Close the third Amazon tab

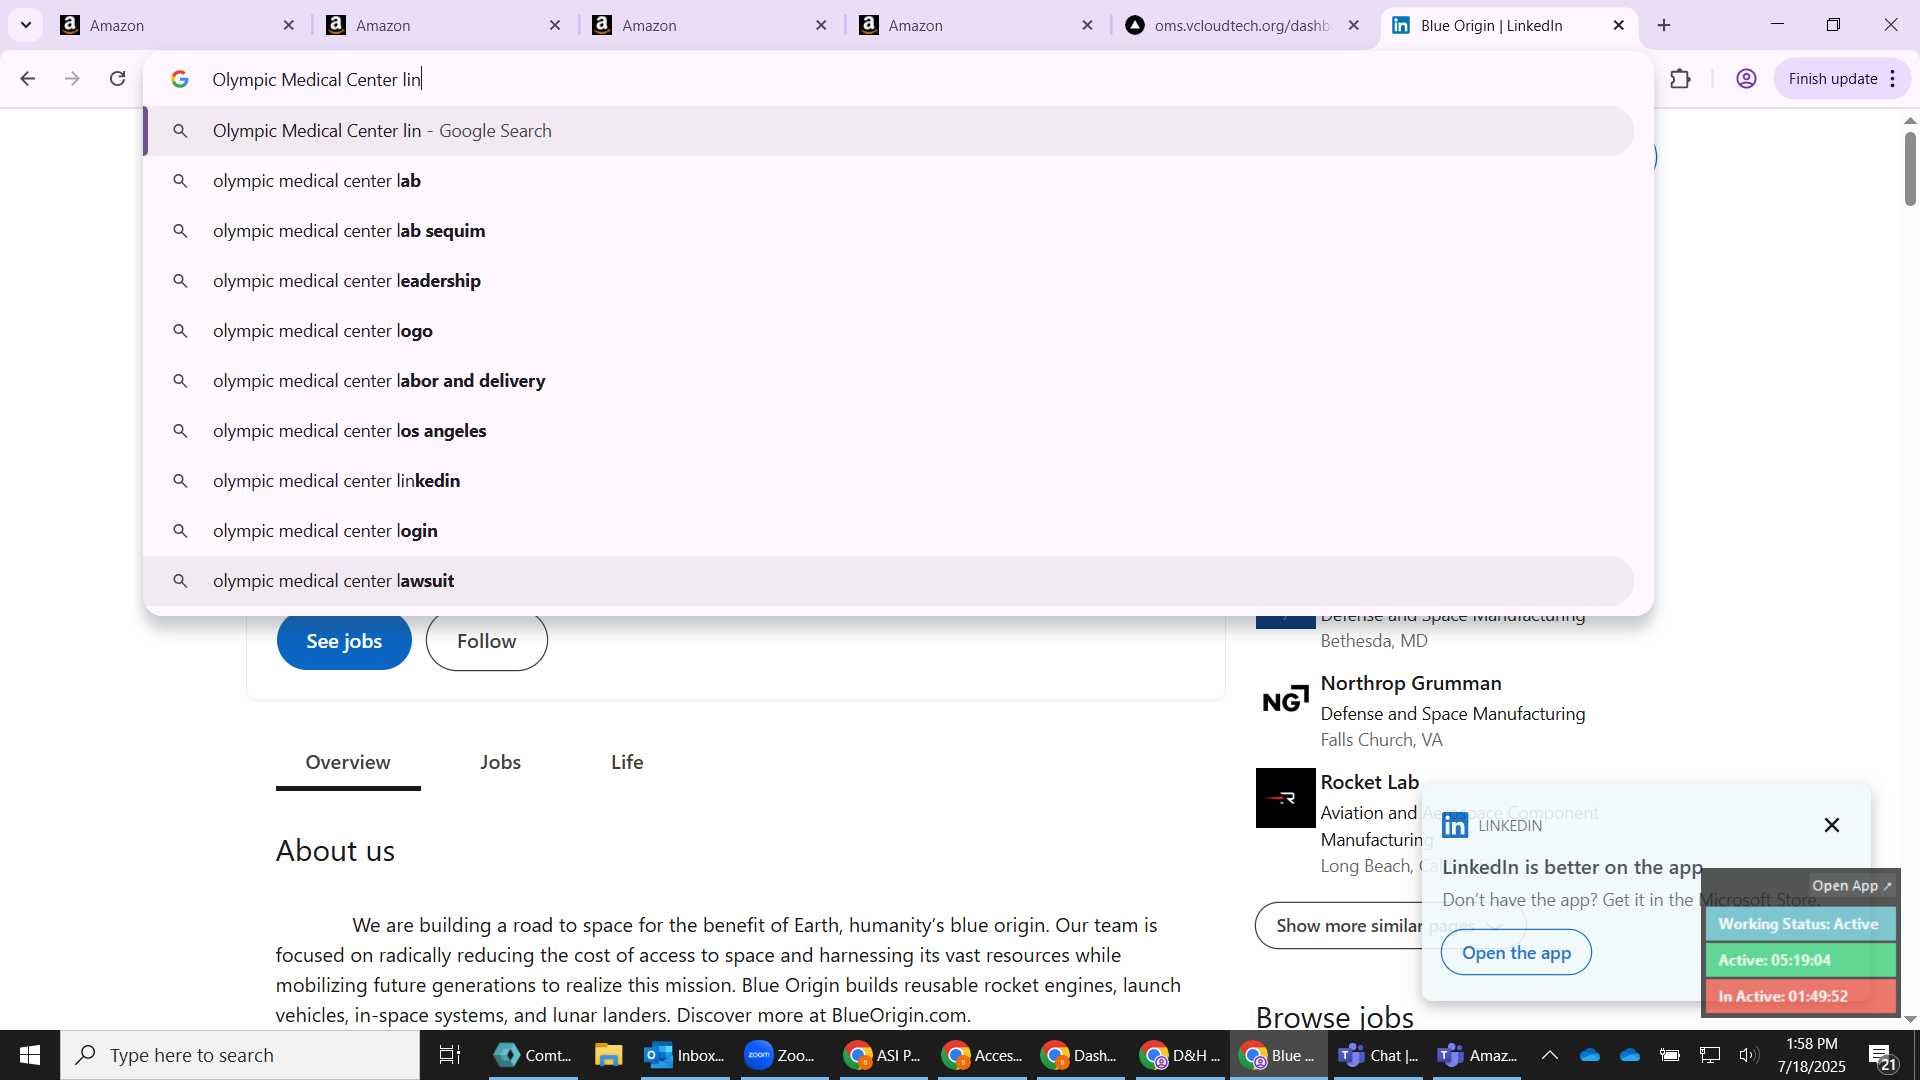[821, 25]
